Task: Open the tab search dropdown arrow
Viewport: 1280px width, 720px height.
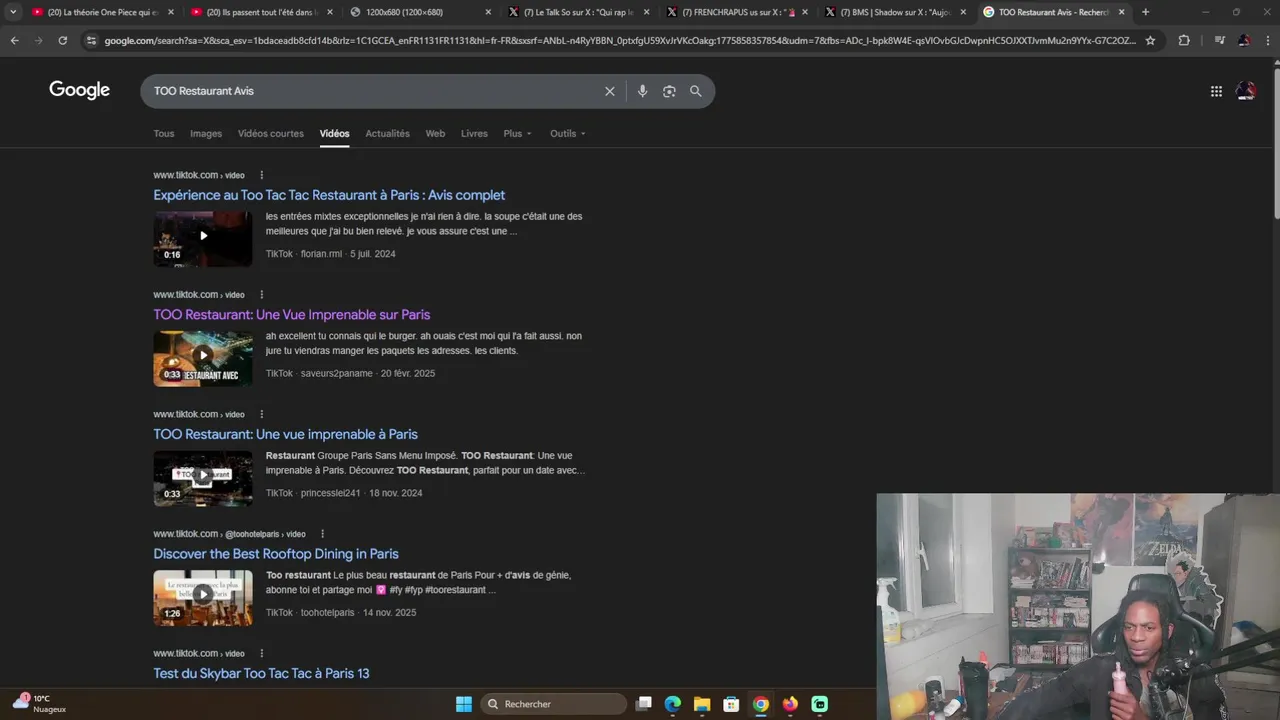Action: pos(13,12)
